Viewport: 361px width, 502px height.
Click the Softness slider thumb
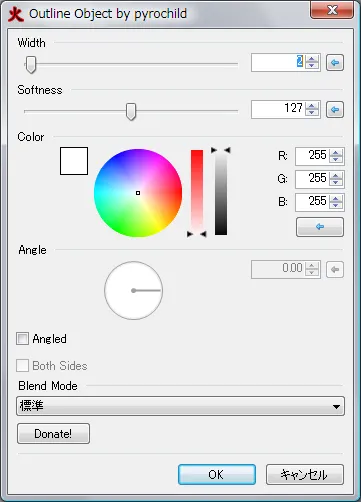click(x=131, y=111)
